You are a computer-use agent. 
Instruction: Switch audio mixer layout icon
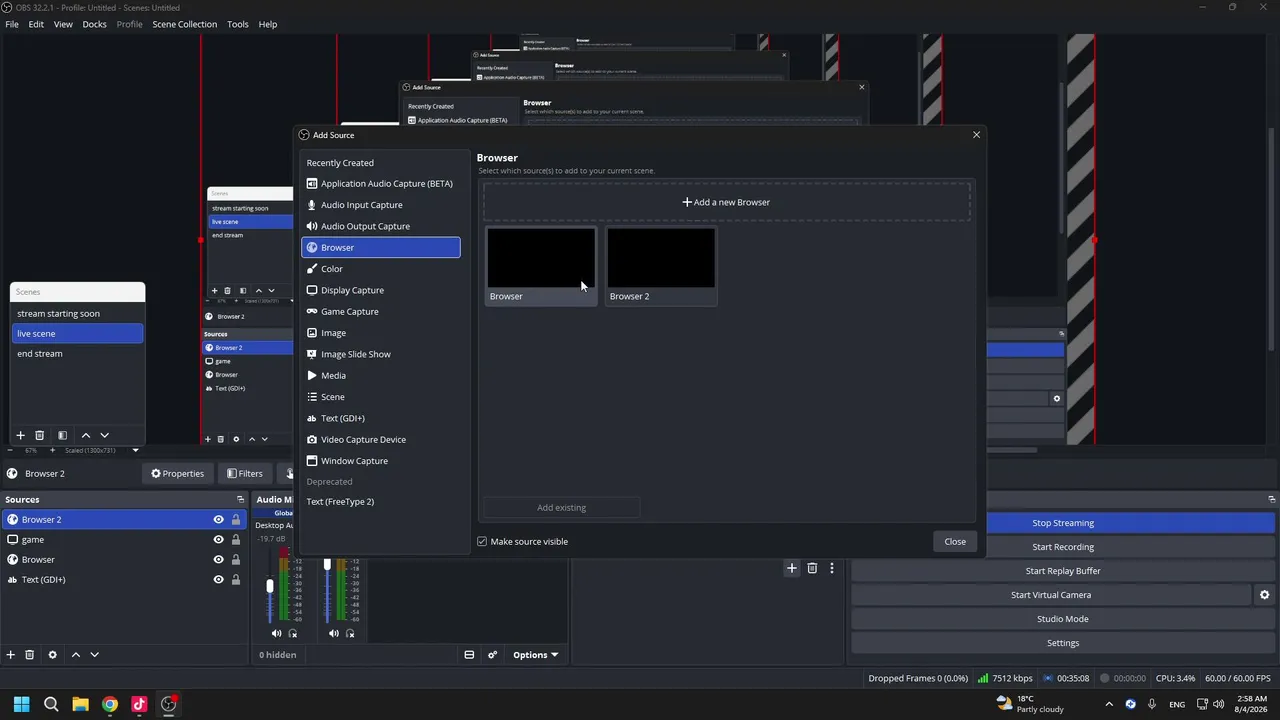pyautogui.click(x=469, y=655)
